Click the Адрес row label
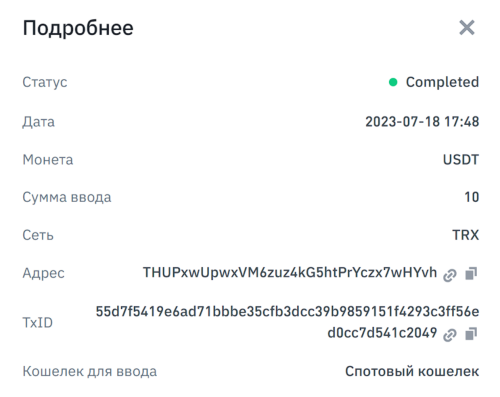The height and width of the screenshot is (397, 500). point(43,273)
